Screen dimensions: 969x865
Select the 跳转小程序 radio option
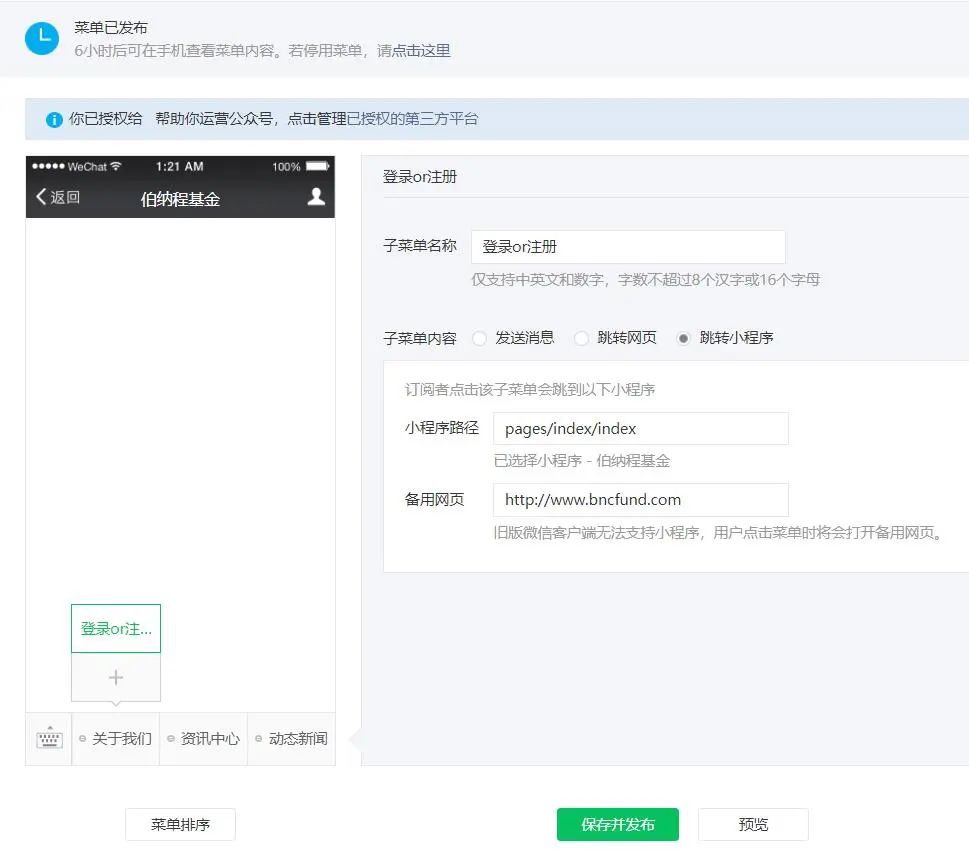point(683,338)
